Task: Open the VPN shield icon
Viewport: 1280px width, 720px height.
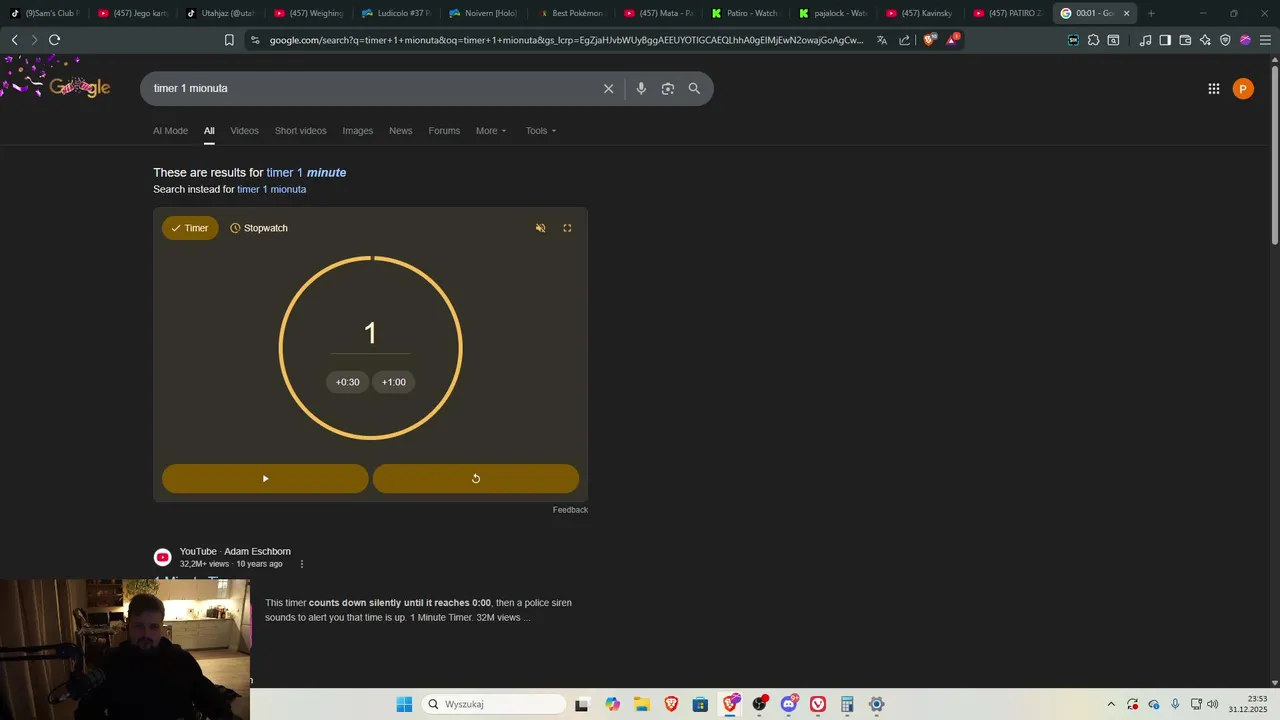Action: point(1225,40)
